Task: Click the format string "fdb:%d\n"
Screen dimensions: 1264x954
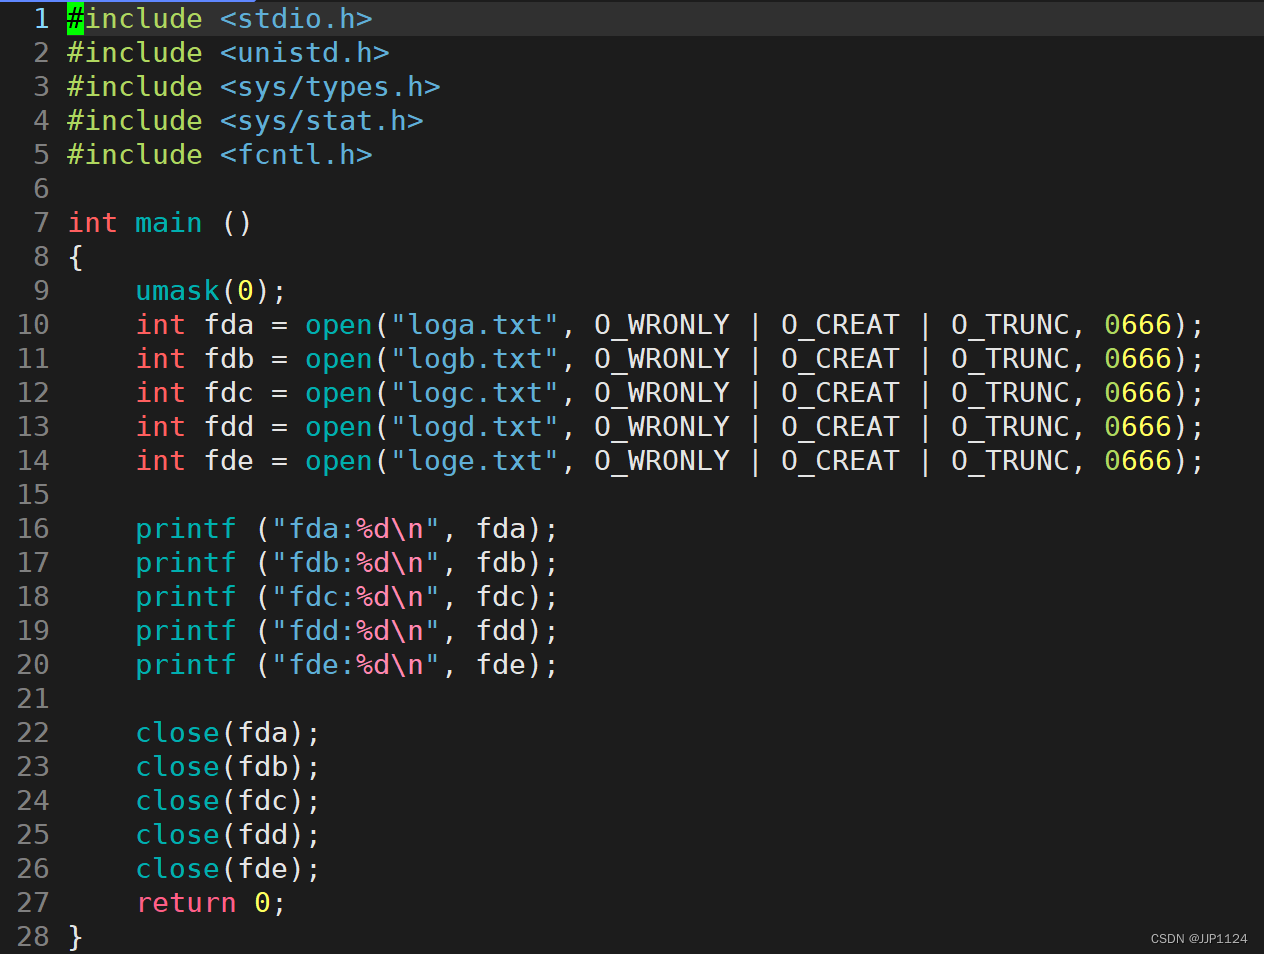Action: [x=355, y=563]
